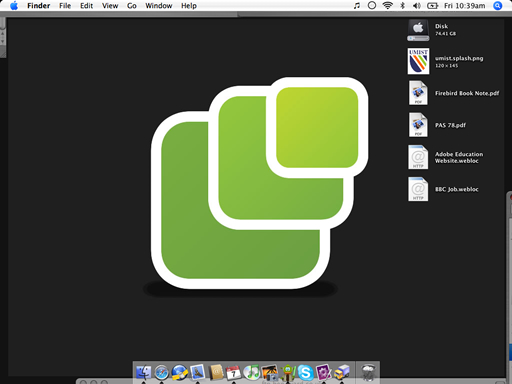Click the PAS 78.pdf file name
This screenshot has width=512, height=384.
click(450, 125)
